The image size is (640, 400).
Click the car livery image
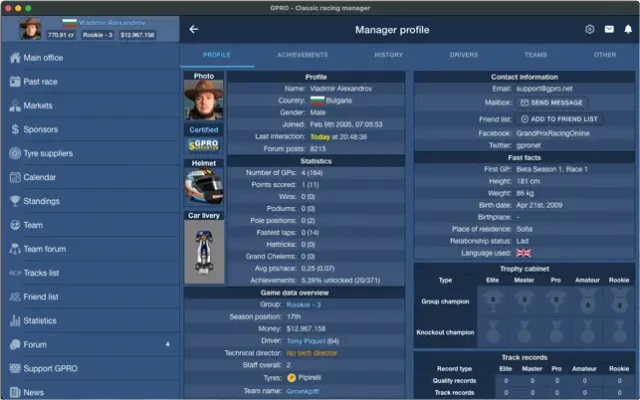(x=204, y=252)
